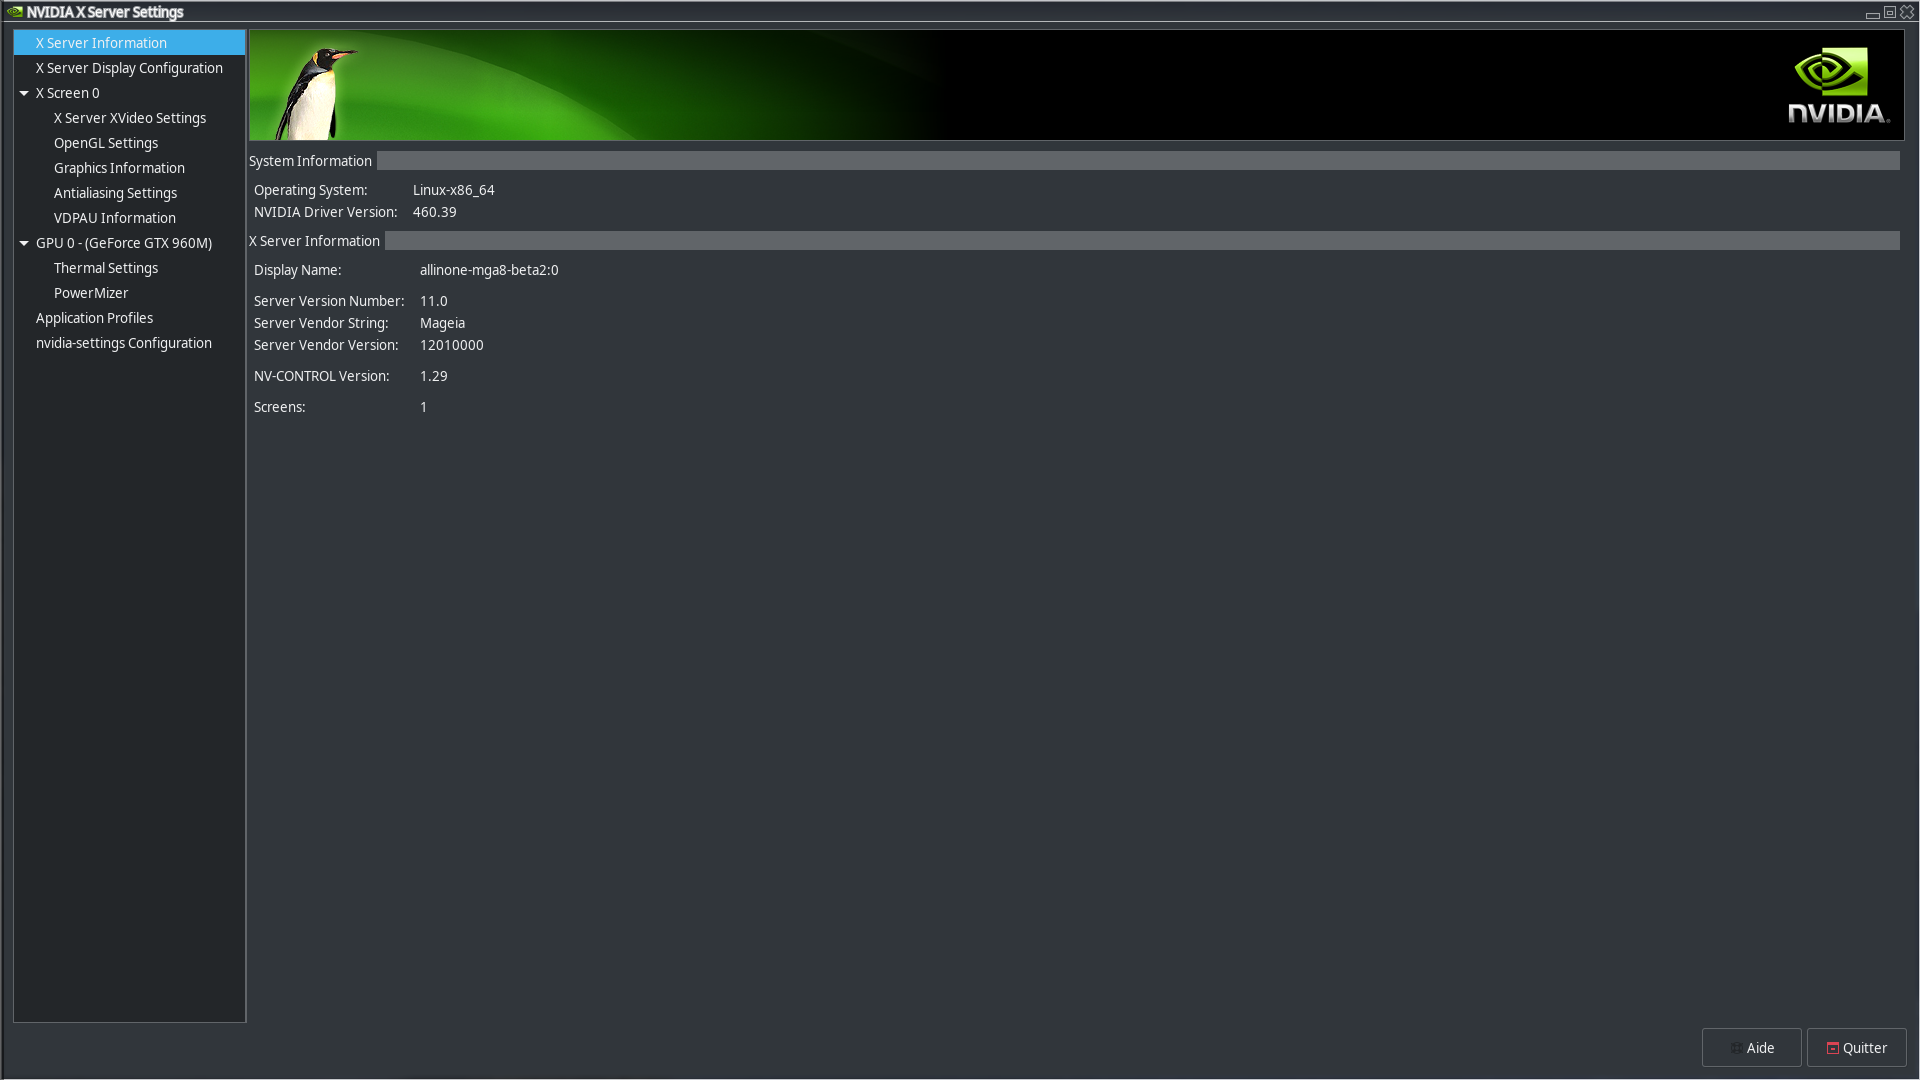Open VDPAU Information page
The height and width of the screenshot is (1080, 1920).
coord(115,218)
